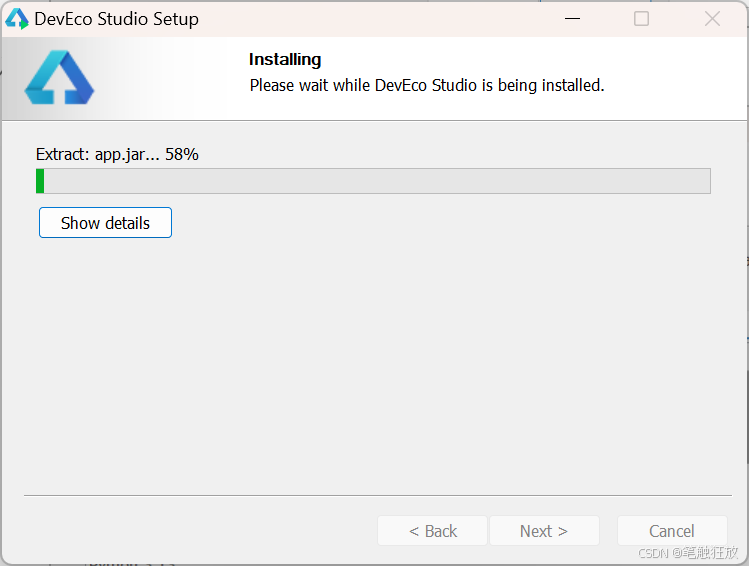This screenshot has height=566, width=749.
Task: Click the small DevEco icon in title bar
Action: pos(17,19)
